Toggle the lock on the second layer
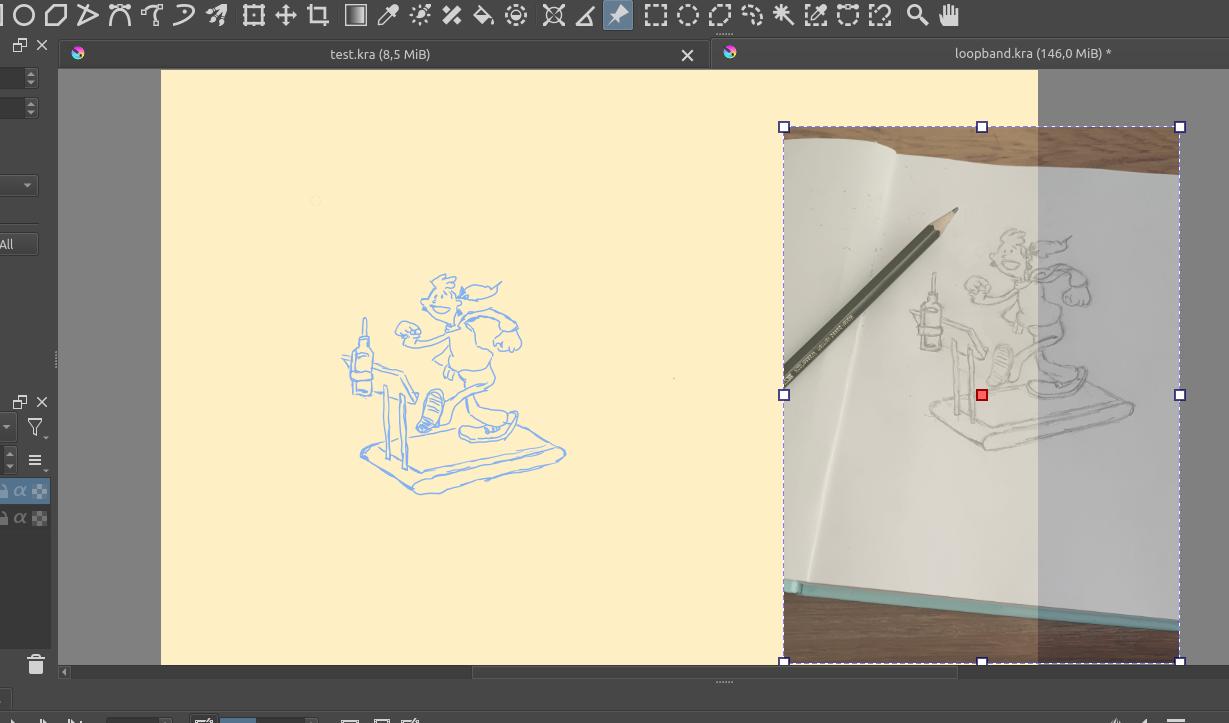Image resolution: width=1229 pixels, height=723 pixels. point(4,518)
